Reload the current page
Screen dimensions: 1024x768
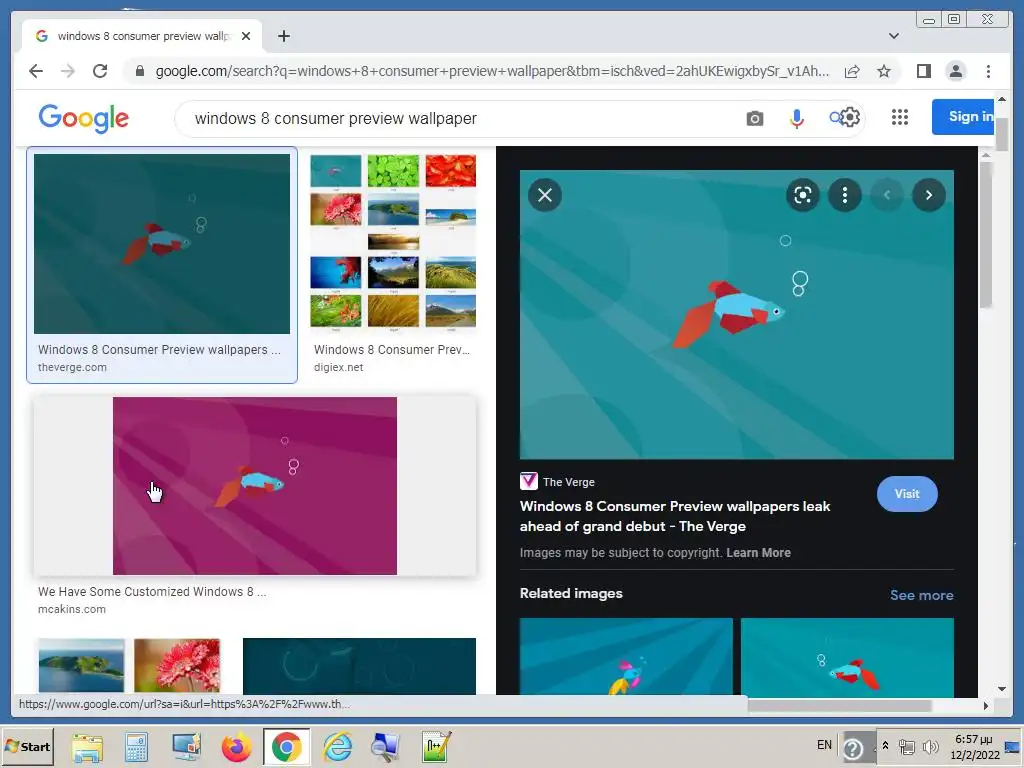click(100, 71)
